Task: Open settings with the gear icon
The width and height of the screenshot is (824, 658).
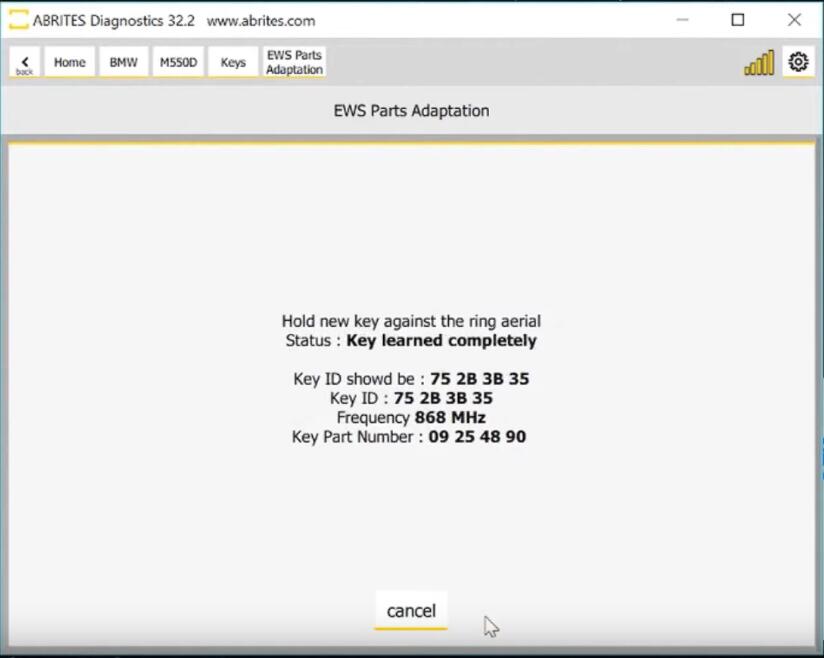Action: point(798,62)
